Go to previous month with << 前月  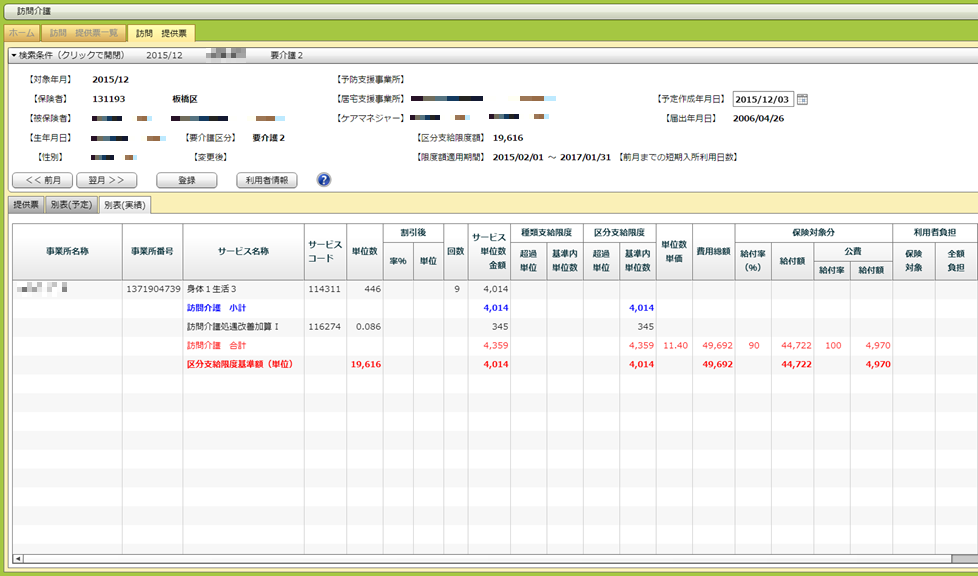tap(41, 180)
